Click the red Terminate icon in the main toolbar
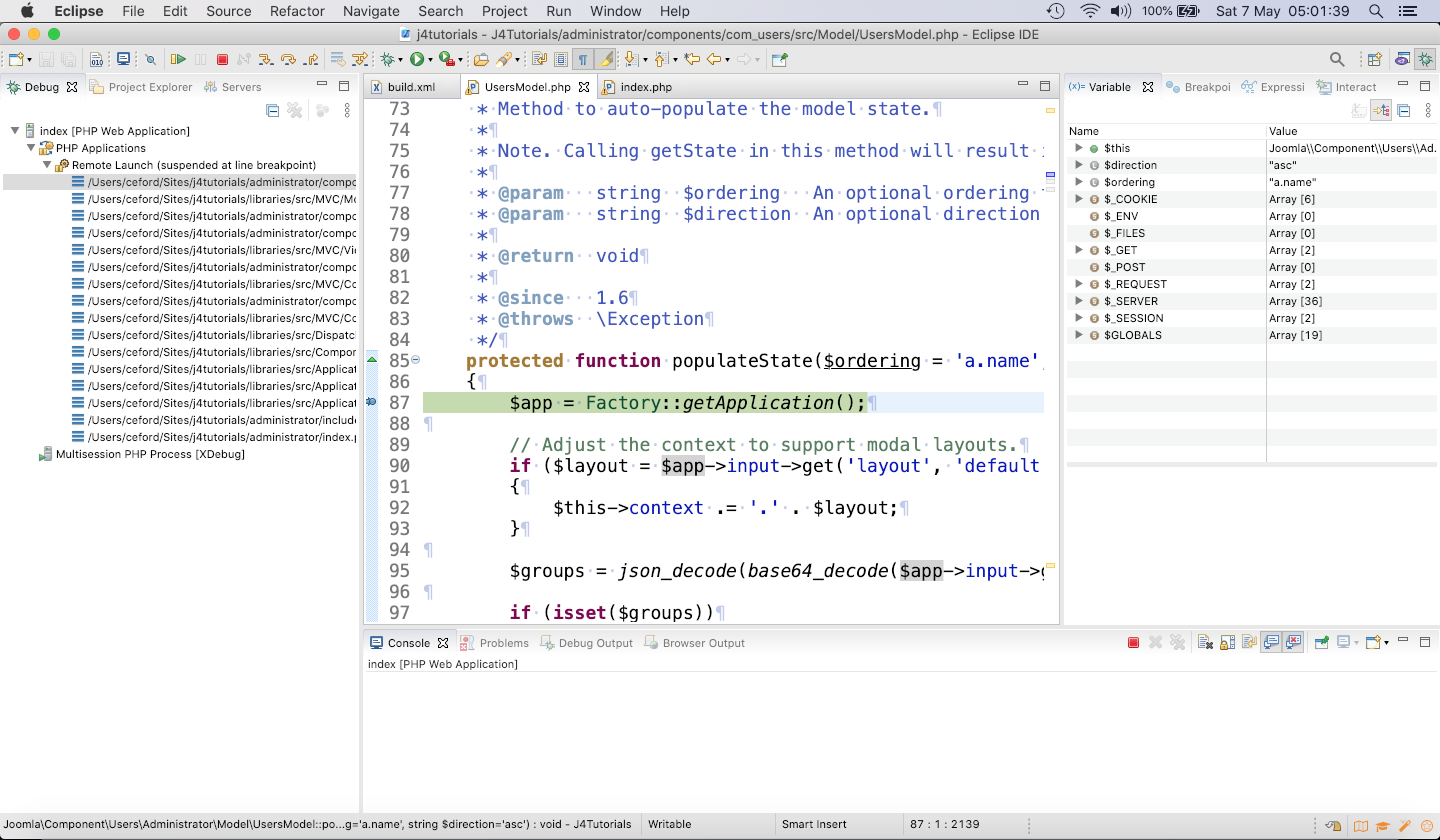Viewport: 1440px width, 840px height. [222, 60]
